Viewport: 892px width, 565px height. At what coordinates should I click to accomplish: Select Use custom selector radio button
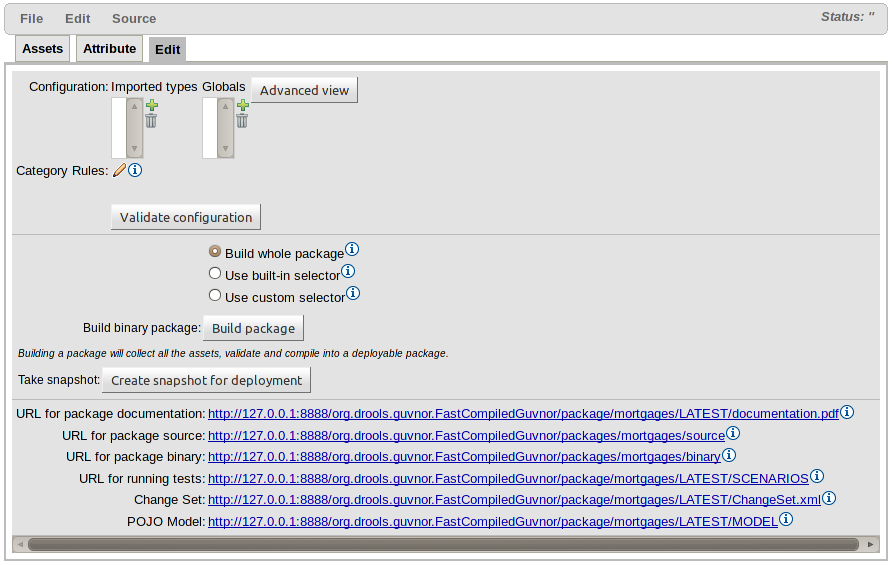pos(214,296)
